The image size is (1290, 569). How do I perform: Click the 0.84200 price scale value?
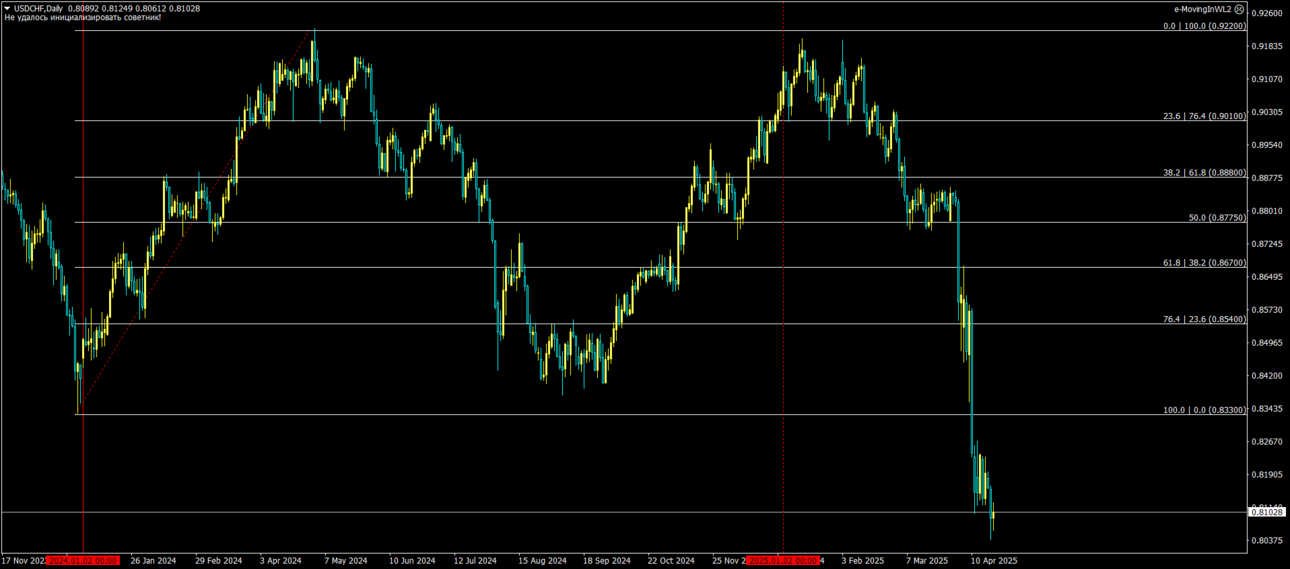point(1268,376)
